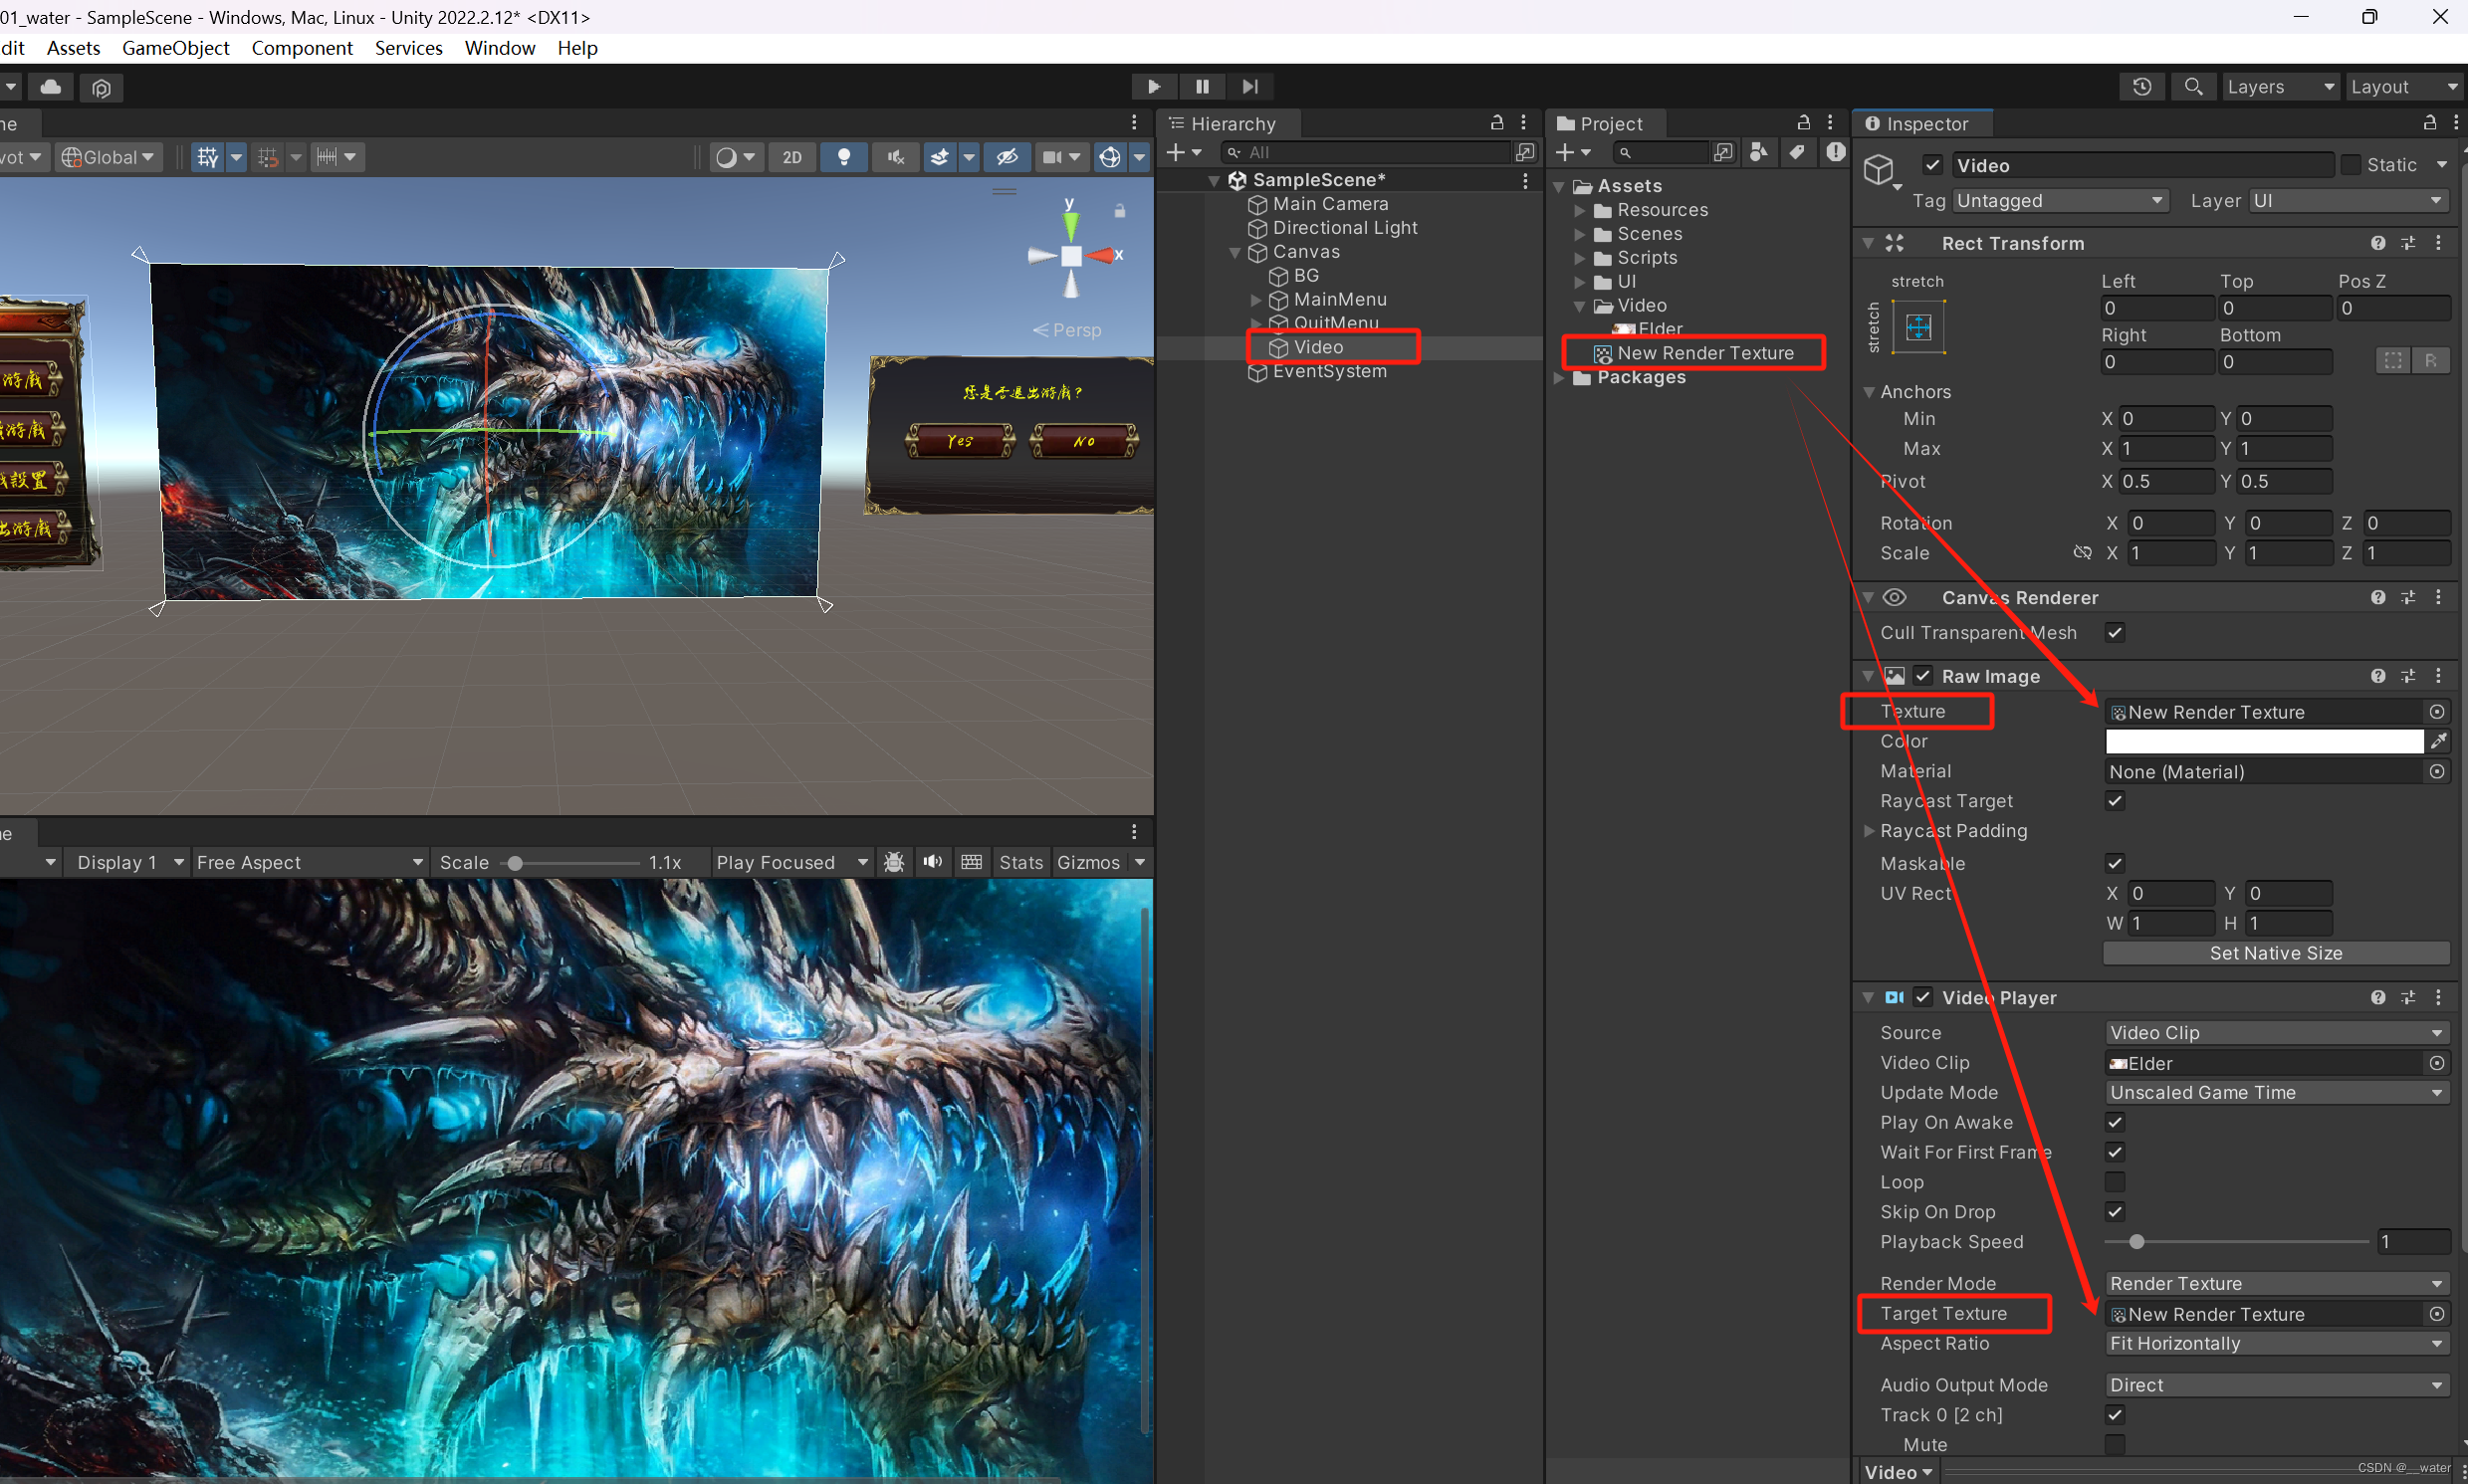Viewport: 2468px width, 1484px height.
Task: Toggle the Video object active checkbox
Action: pos(1932,165)
